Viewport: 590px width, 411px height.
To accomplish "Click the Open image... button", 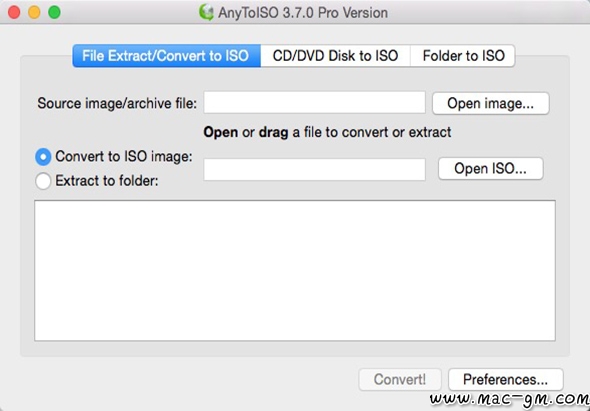I will (x=491, y=103).
